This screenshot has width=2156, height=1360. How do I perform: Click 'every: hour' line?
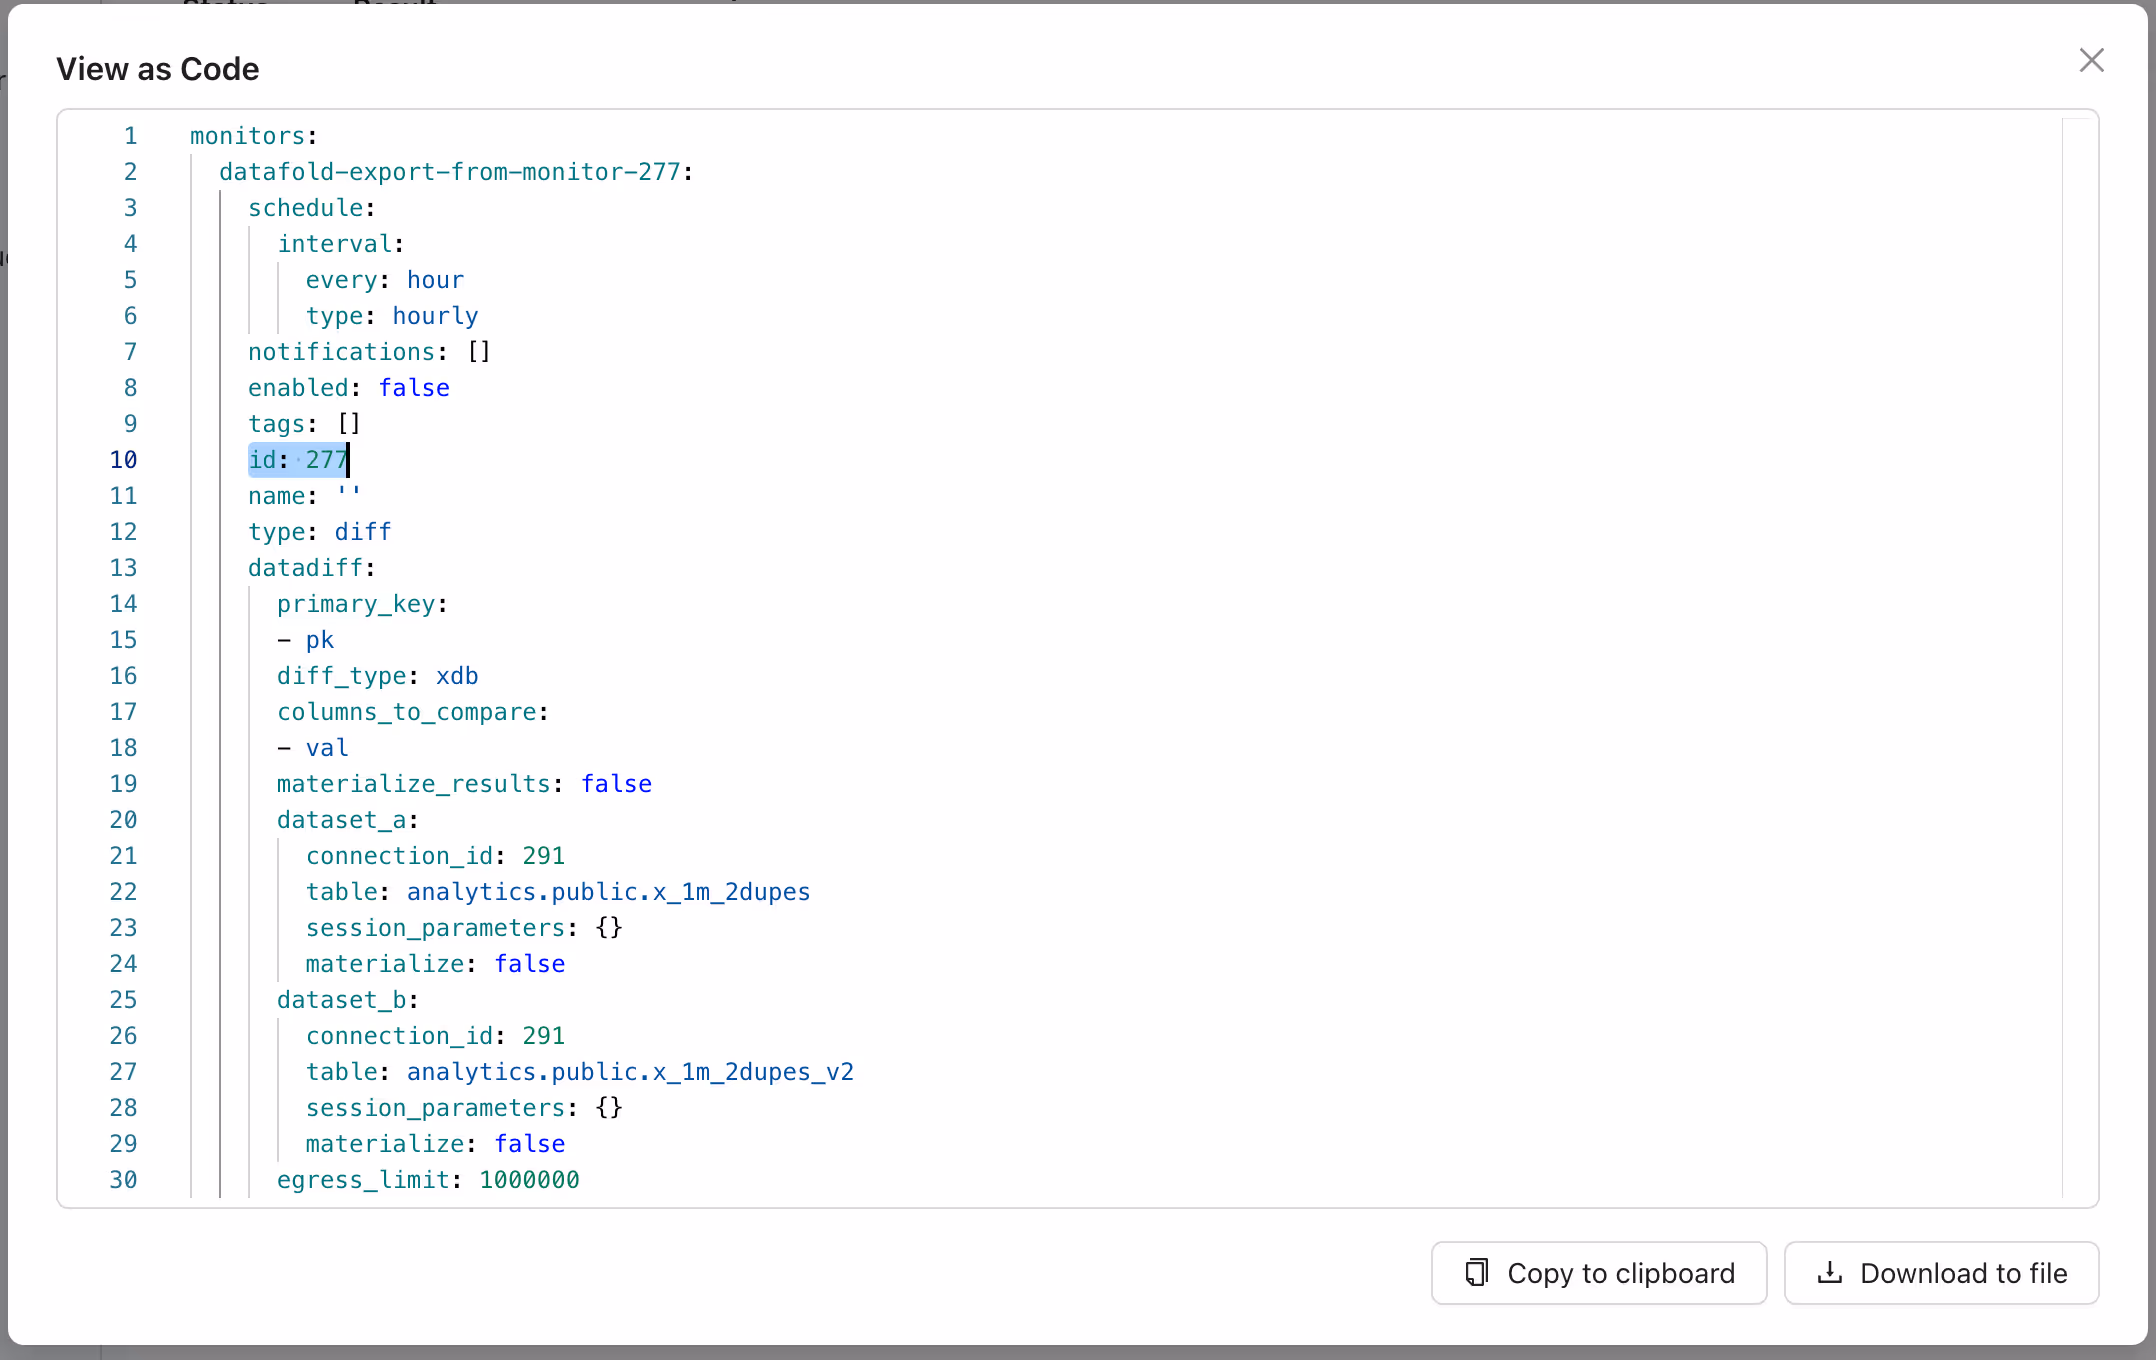point(385,280)
